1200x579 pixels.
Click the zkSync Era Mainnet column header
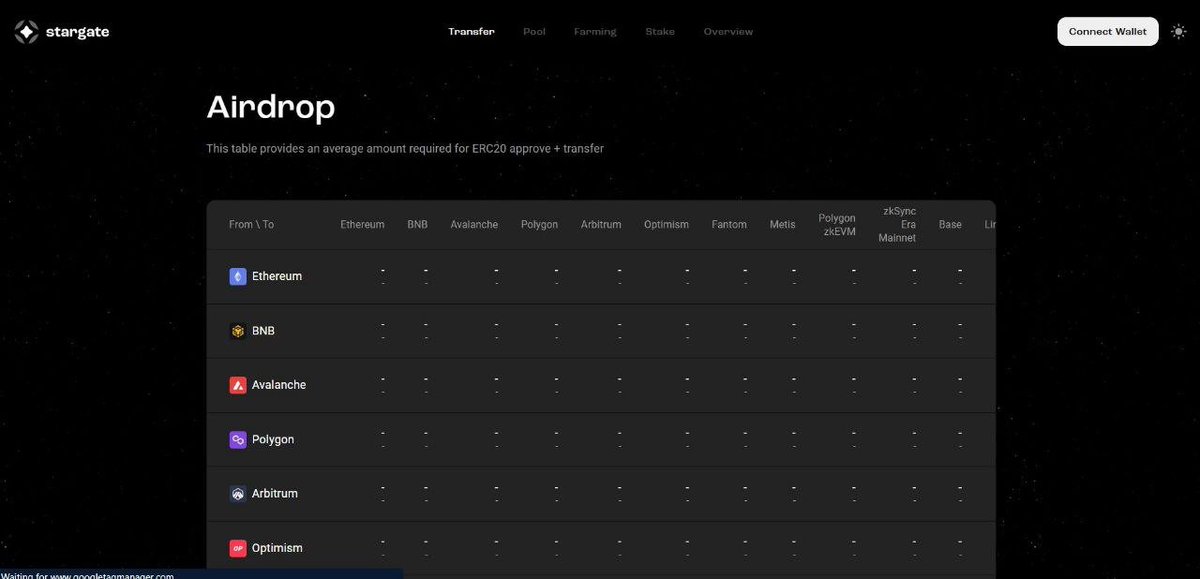pyautogui.click(x=898, y=225)
